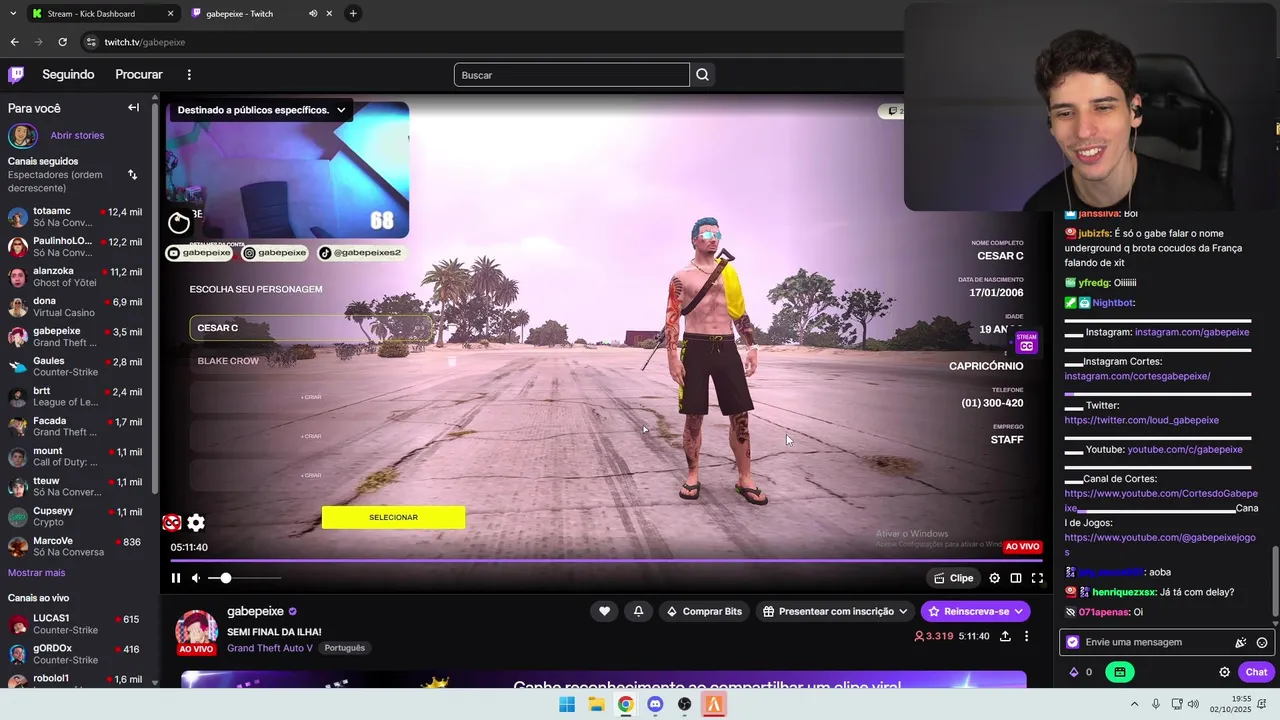Image resolution: width=1280 pixels, height=720 pixels.
Task: Mute the stream player volume
Action: coord(197,578)
